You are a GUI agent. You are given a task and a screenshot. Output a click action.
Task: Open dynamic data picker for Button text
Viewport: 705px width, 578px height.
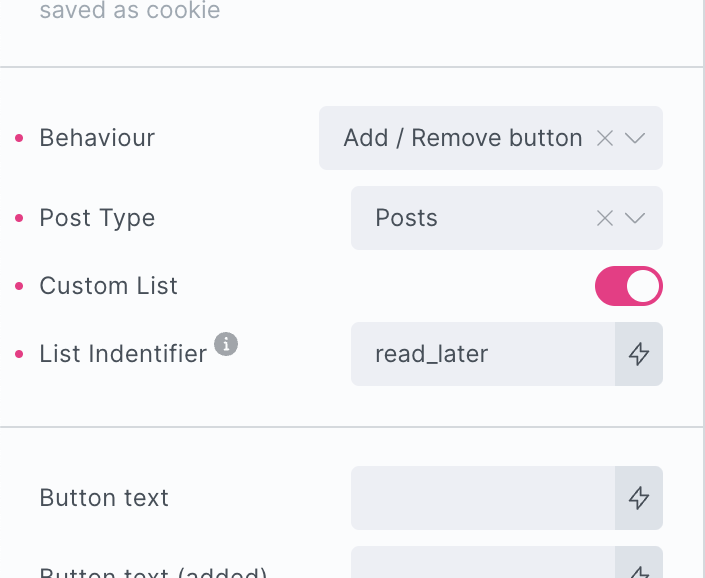pyautogui.click(x=639, y=498)
